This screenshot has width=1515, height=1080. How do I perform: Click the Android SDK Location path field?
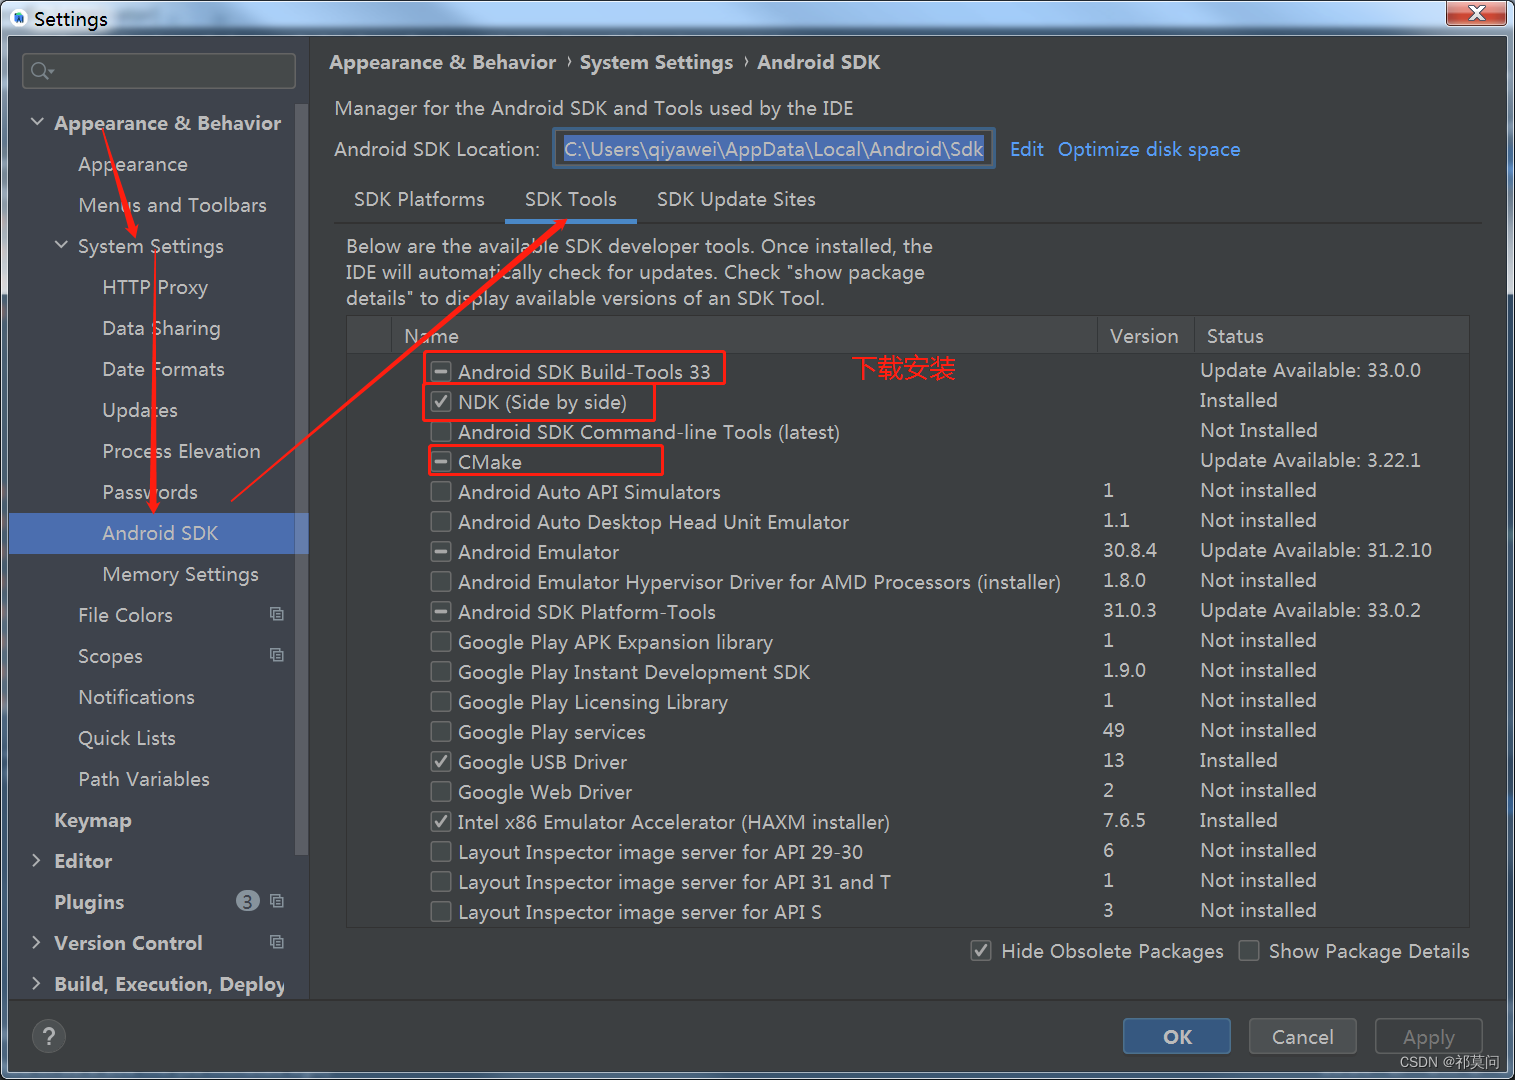pos(773,149)
